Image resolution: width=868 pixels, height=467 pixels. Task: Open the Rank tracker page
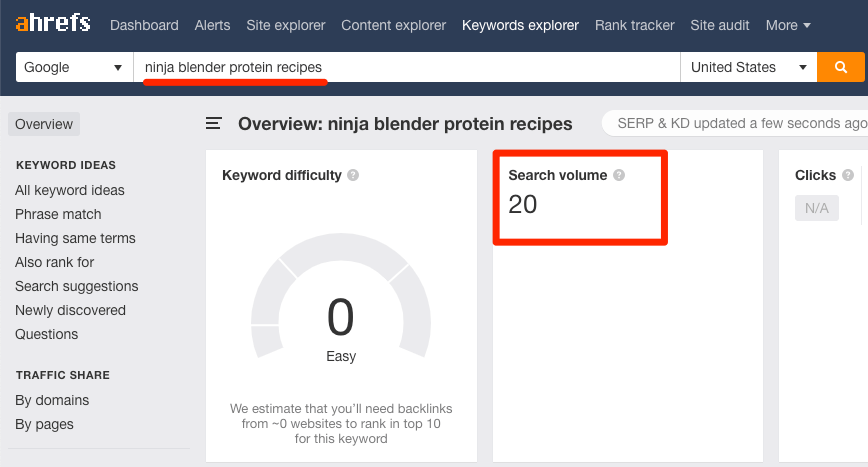click(x=634, y=25)
